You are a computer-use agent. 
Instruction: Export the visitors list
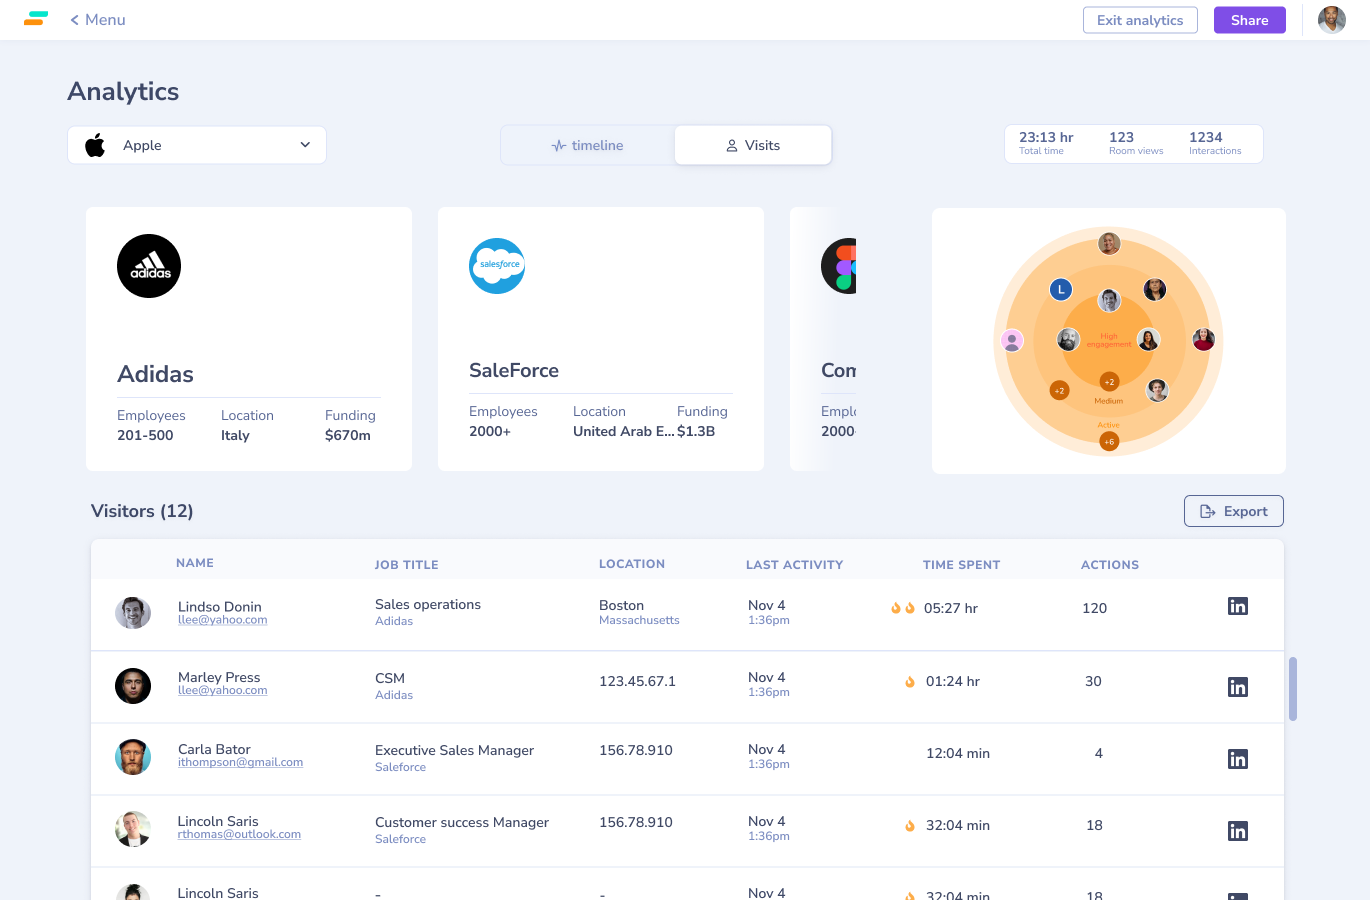[1233, 511]
